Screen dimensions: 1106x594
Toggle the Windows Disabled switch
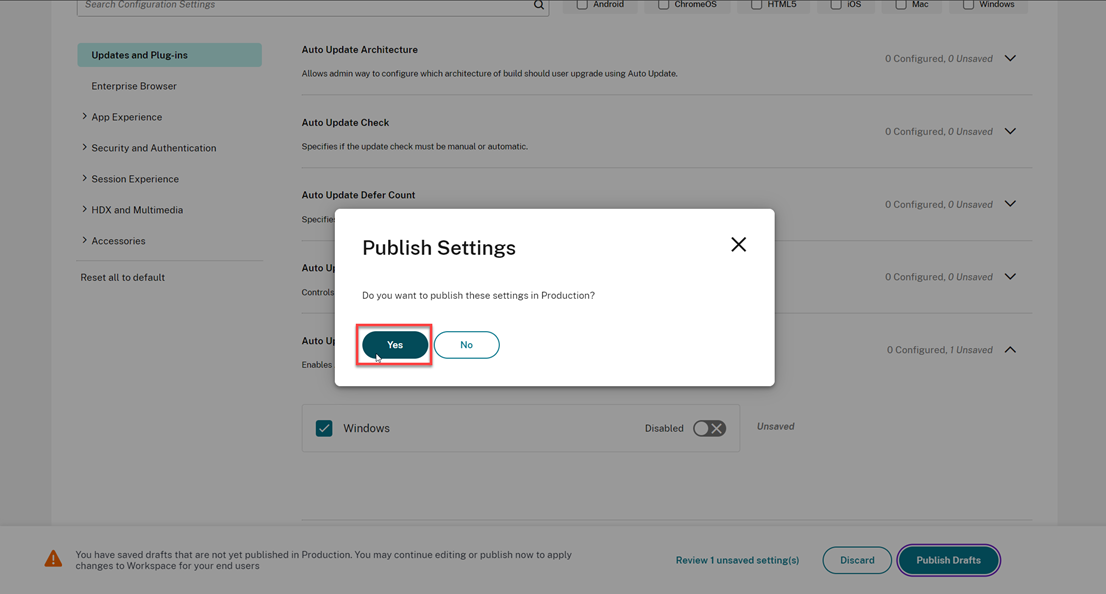[709, 428]
